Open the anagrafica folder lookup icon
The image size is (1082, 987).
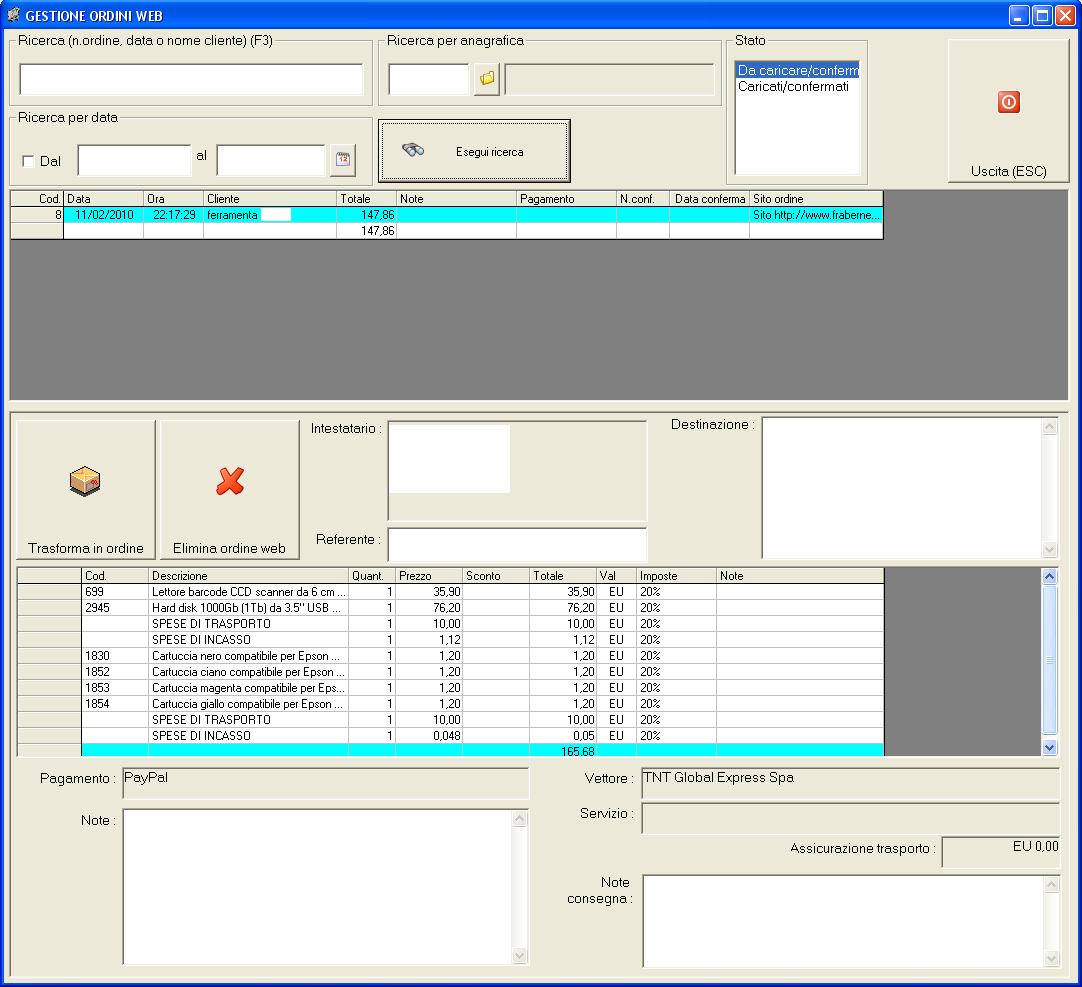486,79
